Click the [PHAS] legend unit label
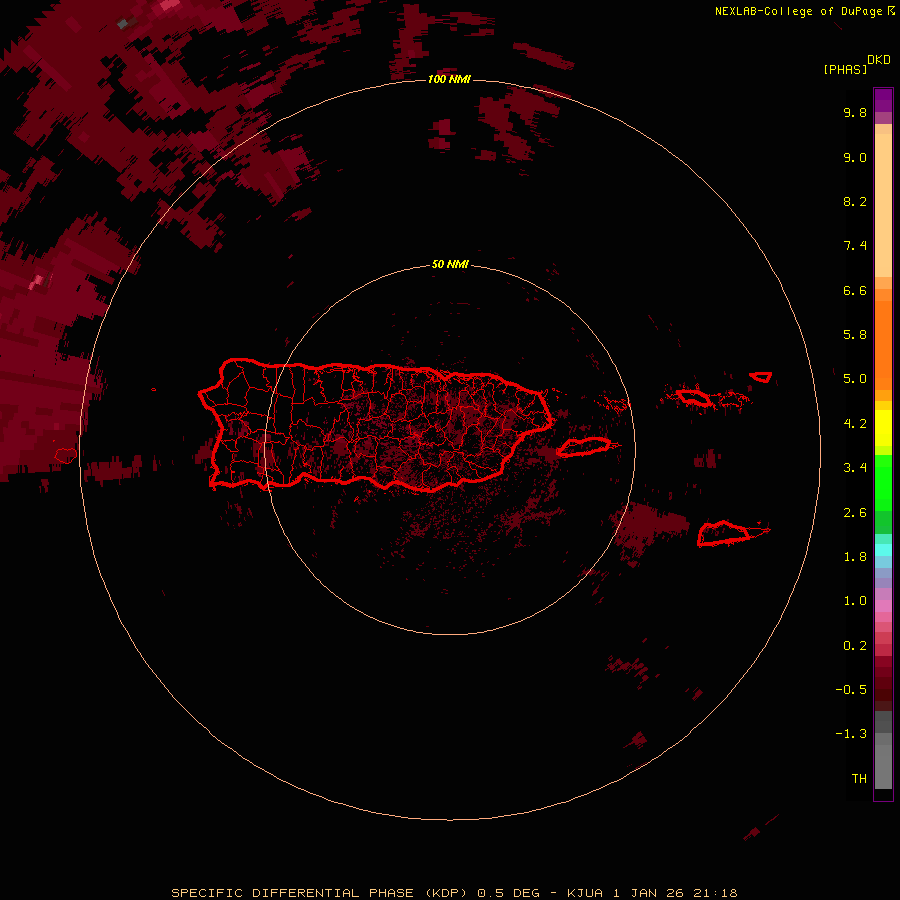The image size is (900, 900). [845, 69]
